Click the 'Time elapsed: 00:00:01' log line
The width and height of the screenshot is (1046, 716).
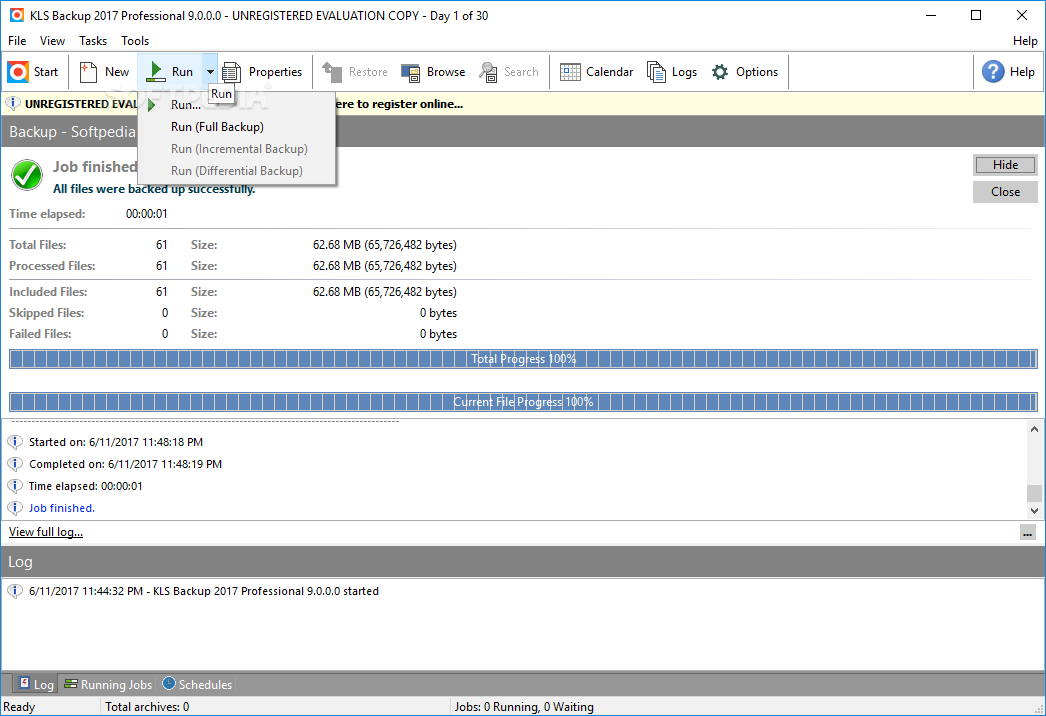point(85,486)
